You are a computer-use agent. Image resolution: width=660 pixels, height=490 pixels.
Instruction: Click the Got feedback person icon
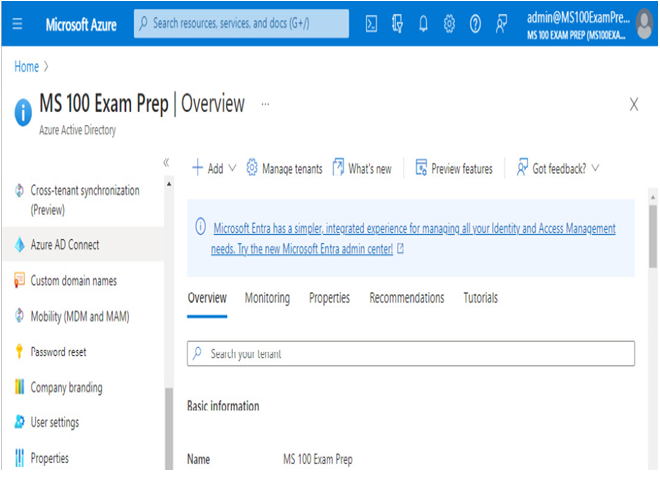pos(522,167)
